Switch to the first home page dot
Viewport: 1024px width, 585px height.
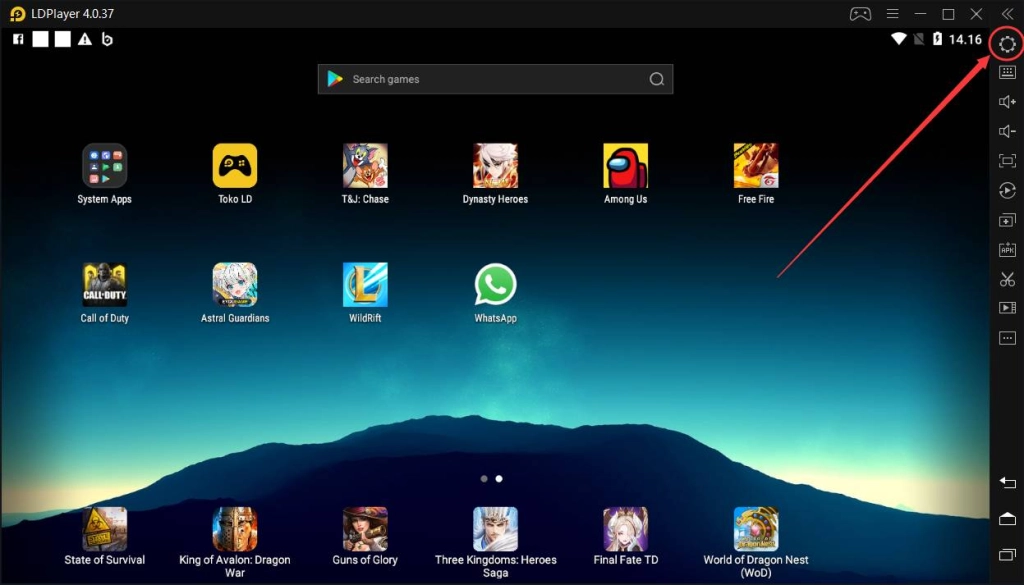coord(484,479)
